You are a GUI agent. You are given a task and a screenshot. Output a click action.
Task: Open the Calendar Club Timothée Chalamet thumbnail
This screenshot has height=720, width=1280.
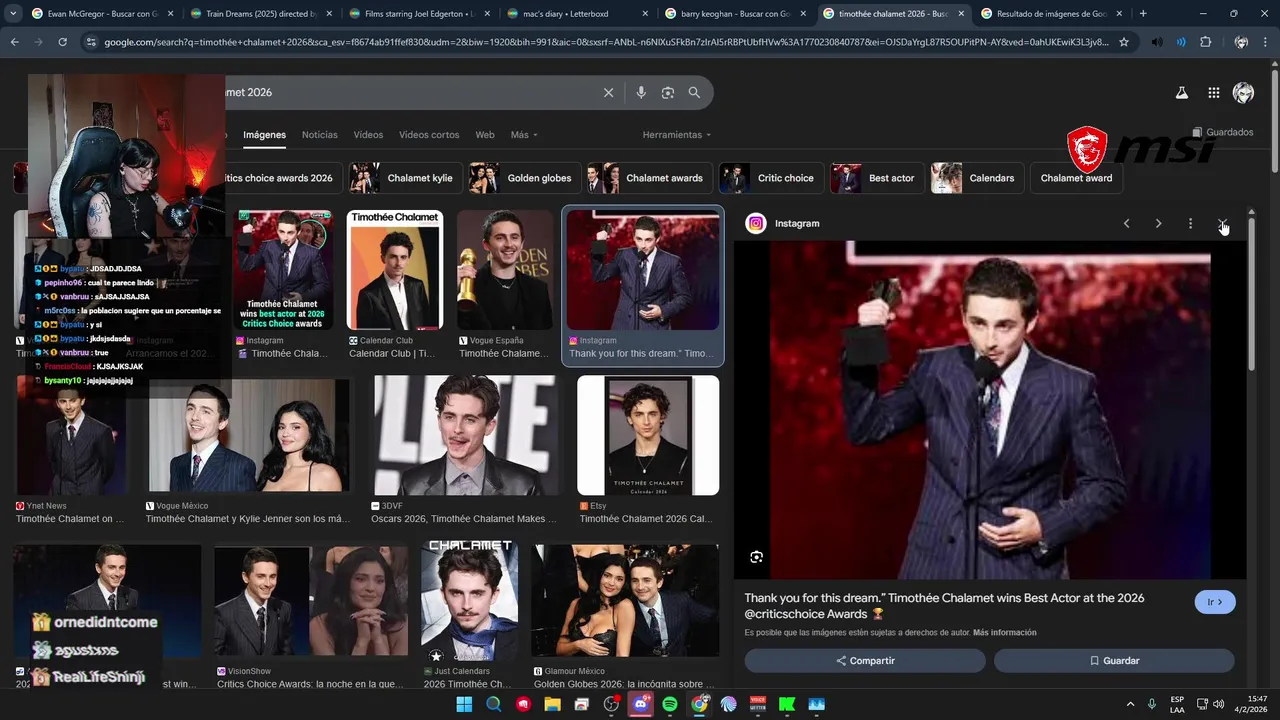pyautogui.click(x=395, y=270)
